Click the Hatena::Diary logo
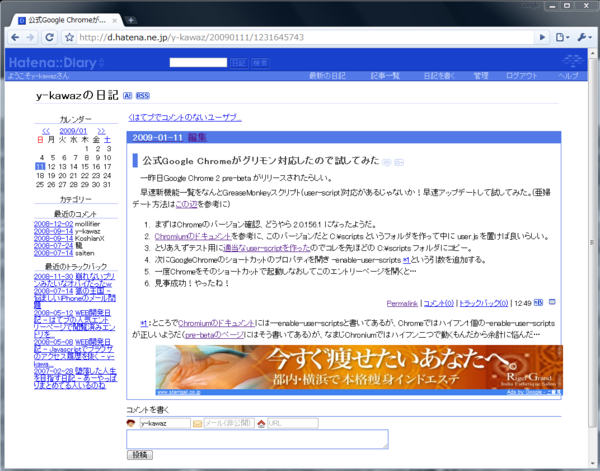 (x=52, y=63)
